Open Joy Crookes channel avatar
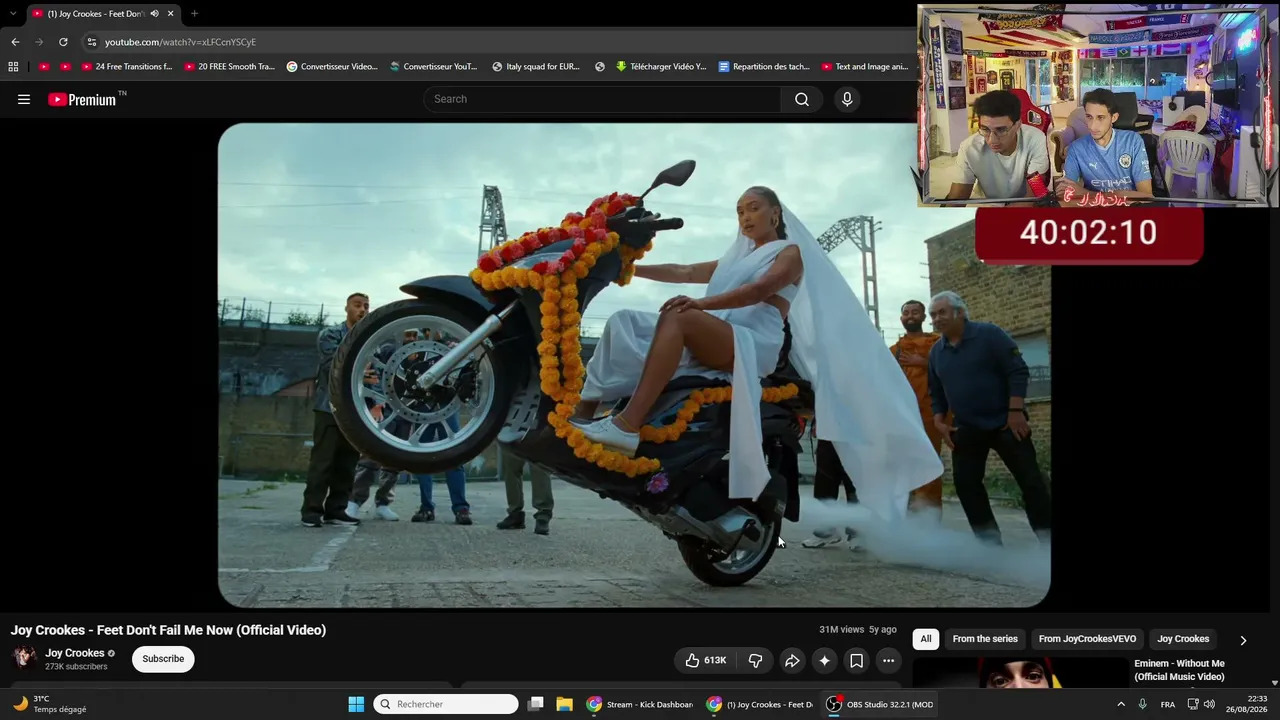The image size is (1280, 720). [x=24, y=658]
